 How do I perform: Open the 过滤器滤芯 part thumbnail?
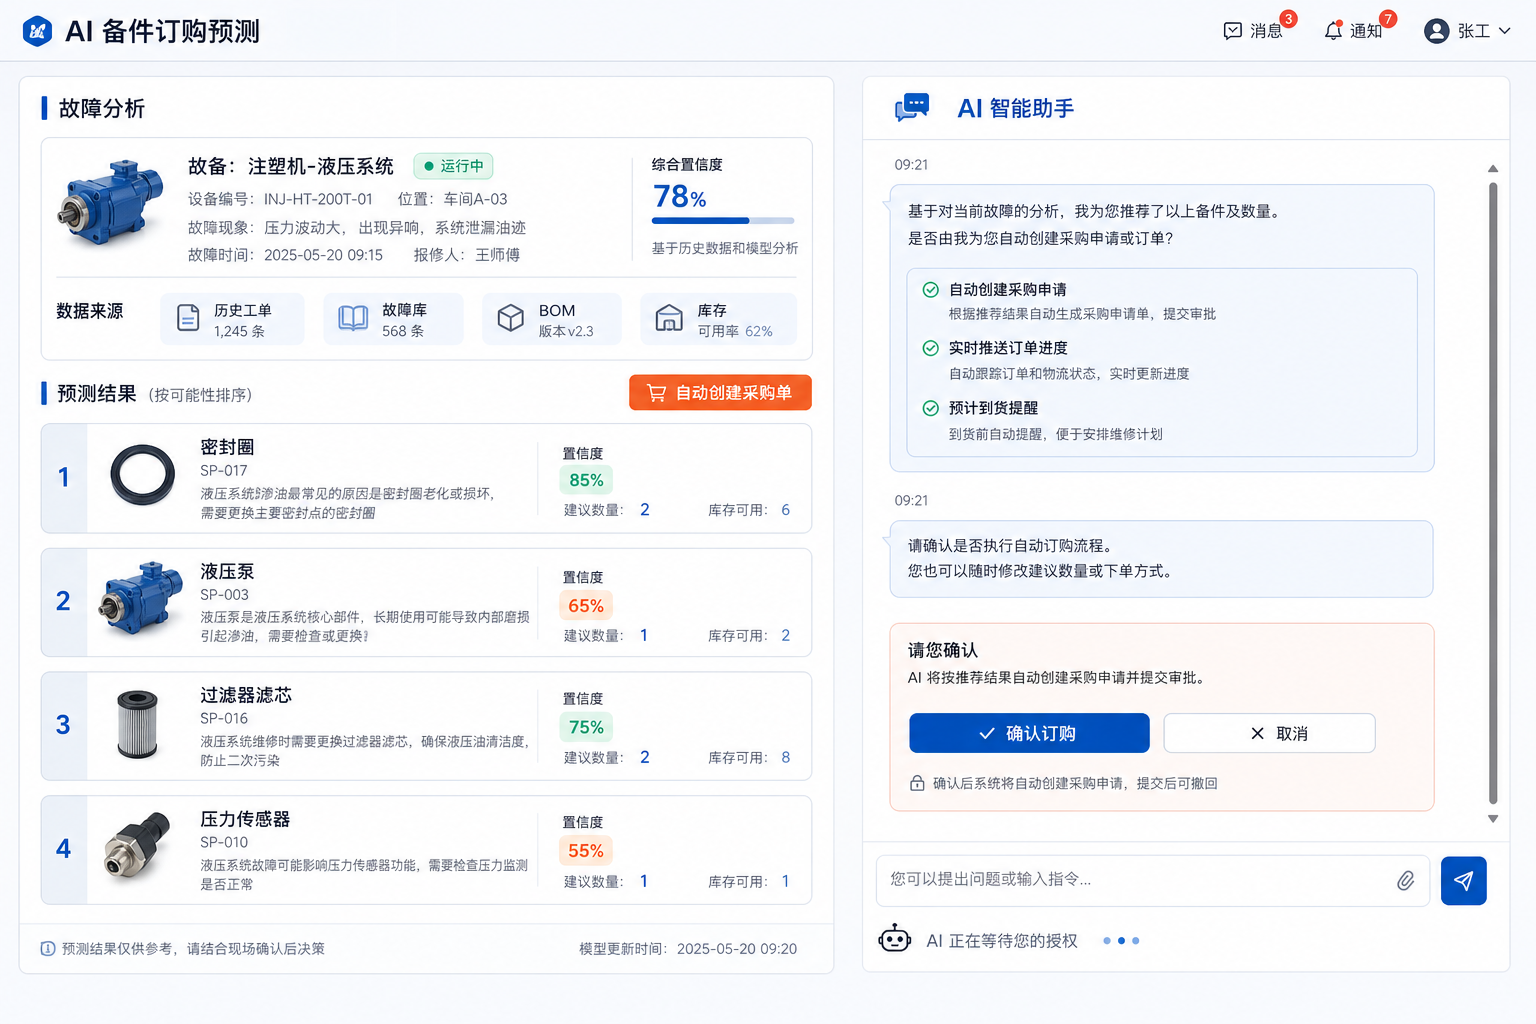(138, 724)
